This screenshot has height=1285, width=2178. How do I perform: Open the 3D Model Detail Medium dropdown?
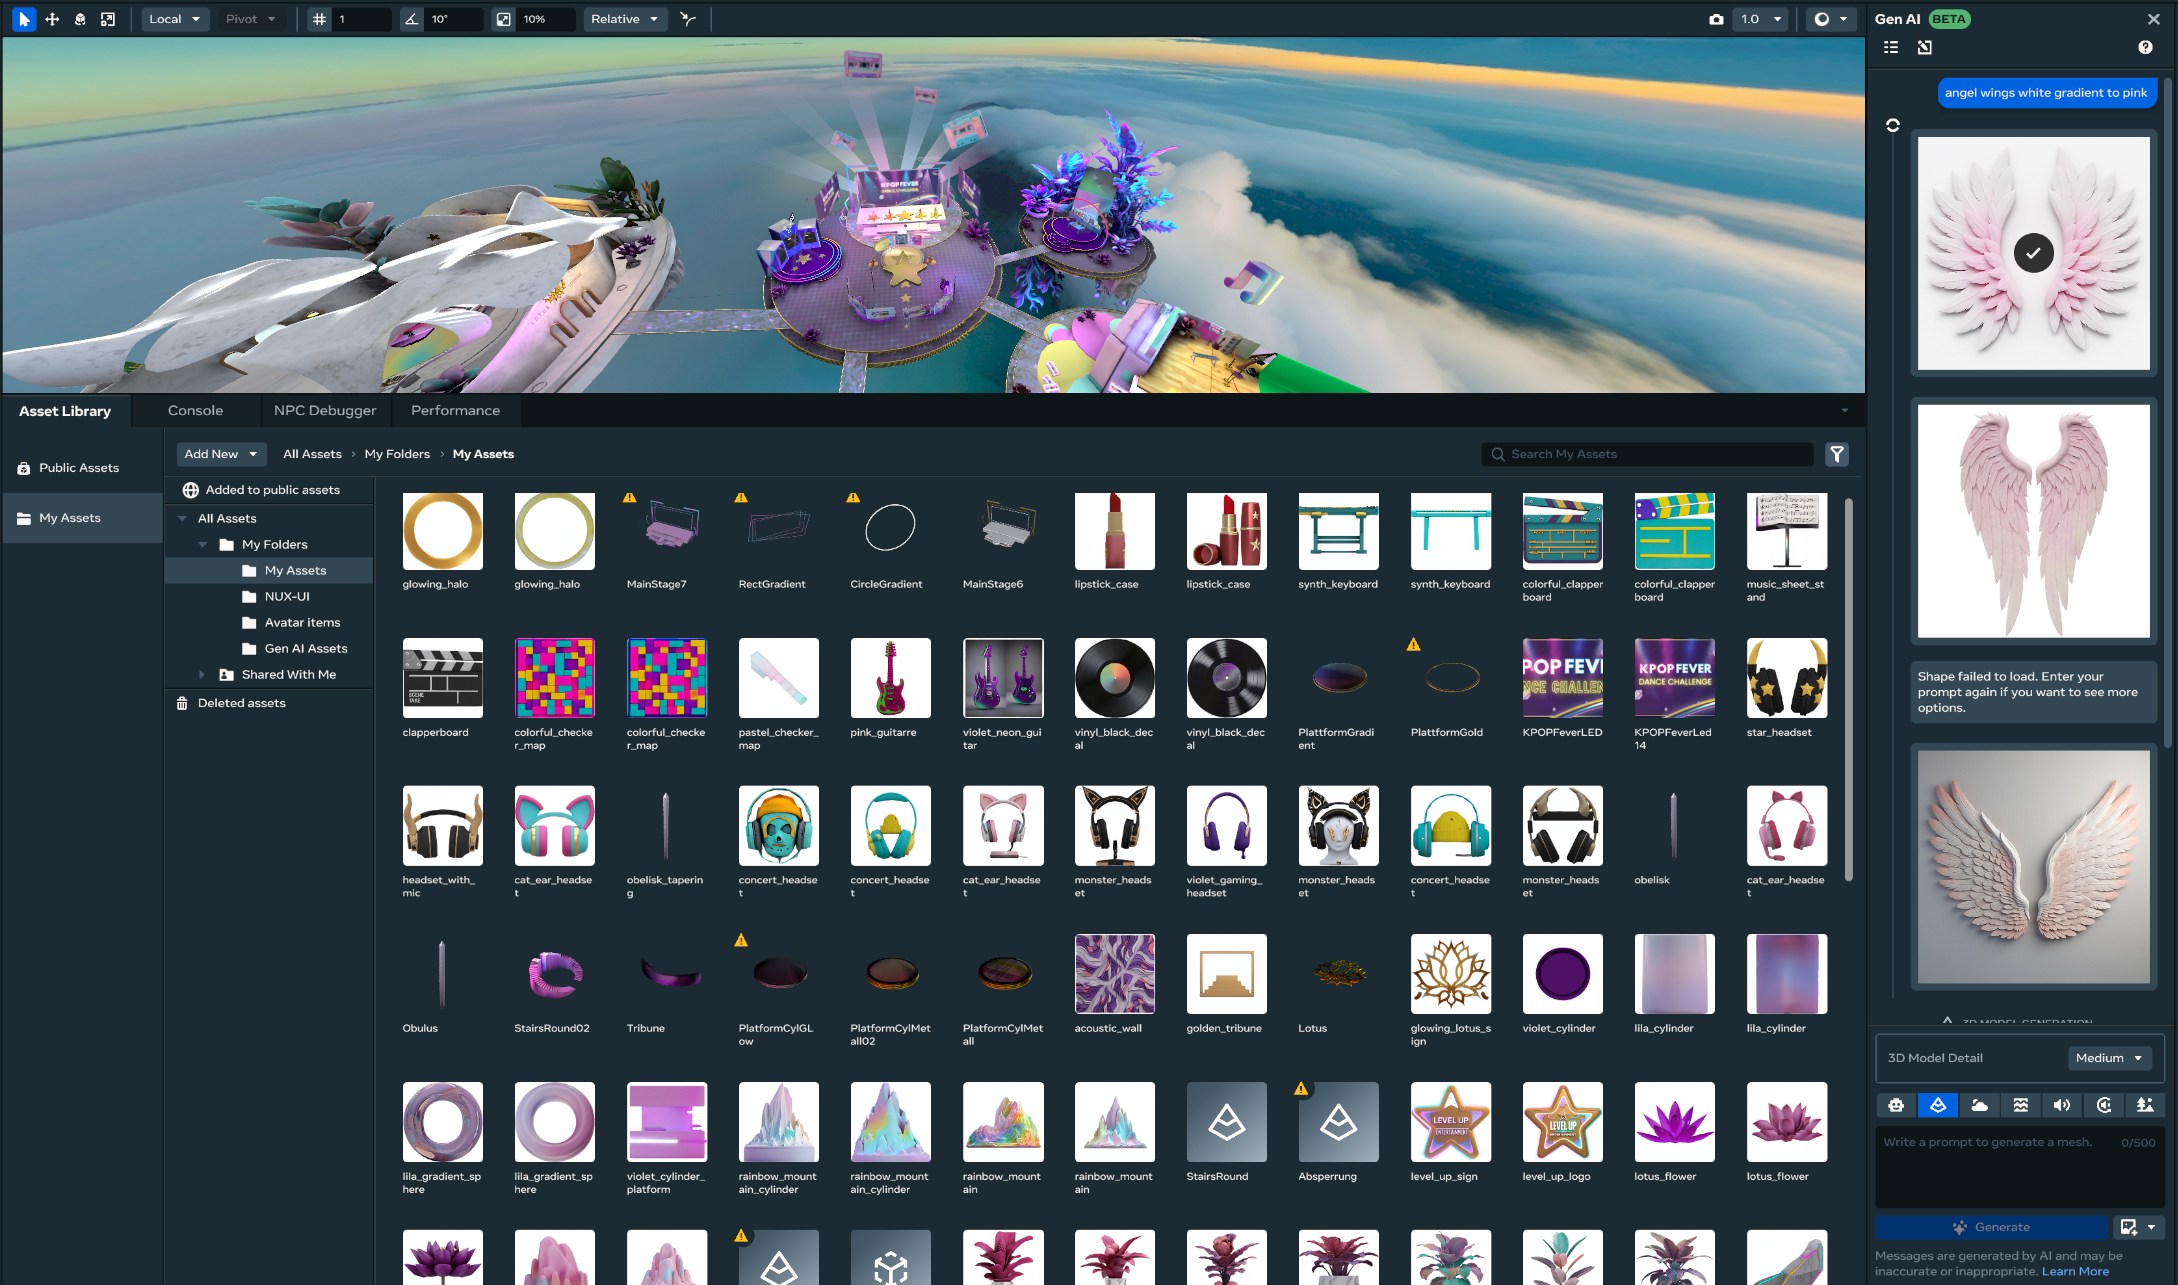pos(2108,1058)
